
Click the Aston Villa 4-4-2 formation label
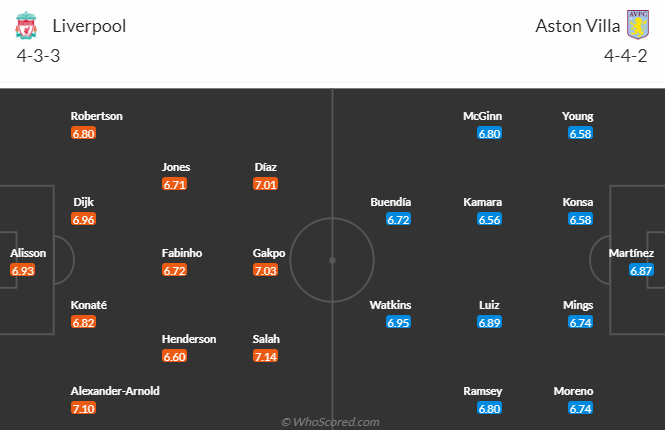(626, 56)
